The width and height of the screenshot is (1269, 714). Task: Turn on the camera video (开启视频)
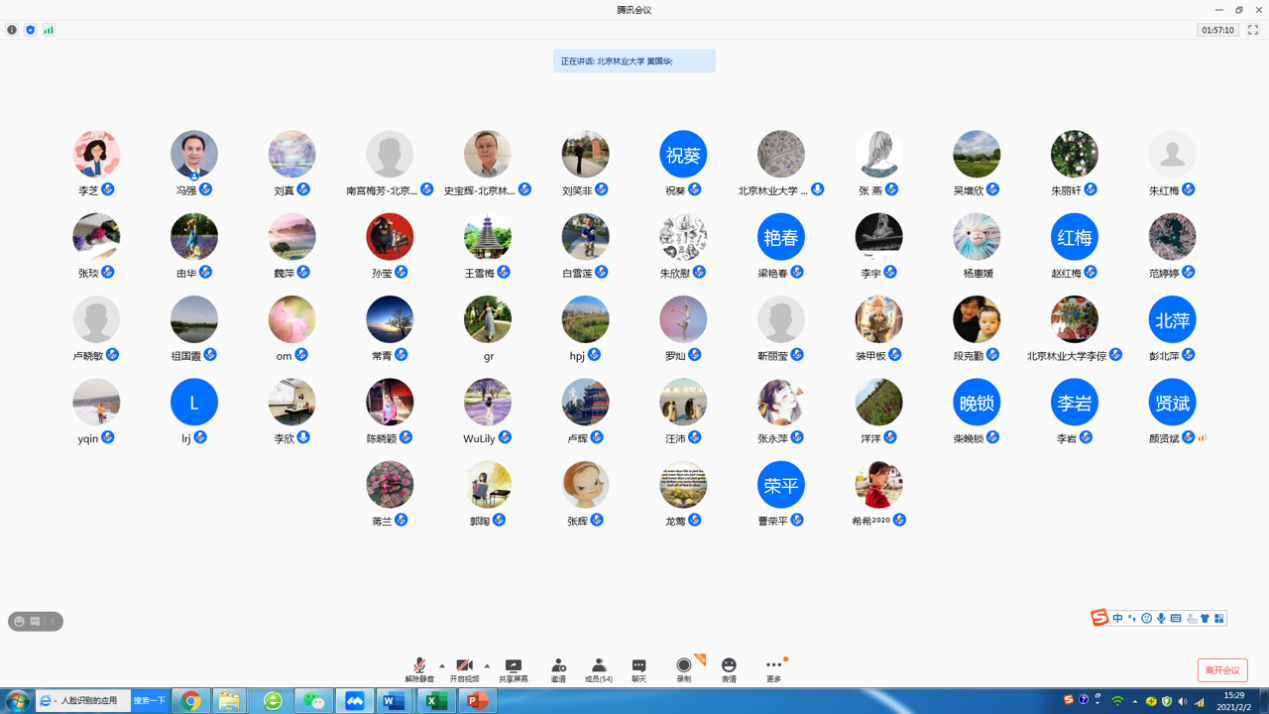pyautogui.click(x=464, y=668)
